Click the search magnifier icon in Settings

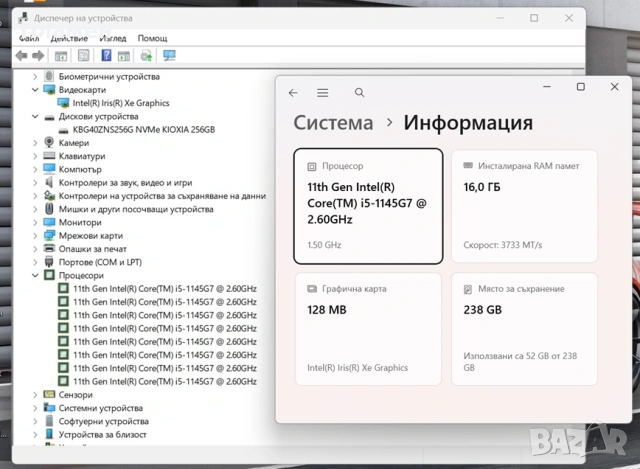[x=359, y=93]
